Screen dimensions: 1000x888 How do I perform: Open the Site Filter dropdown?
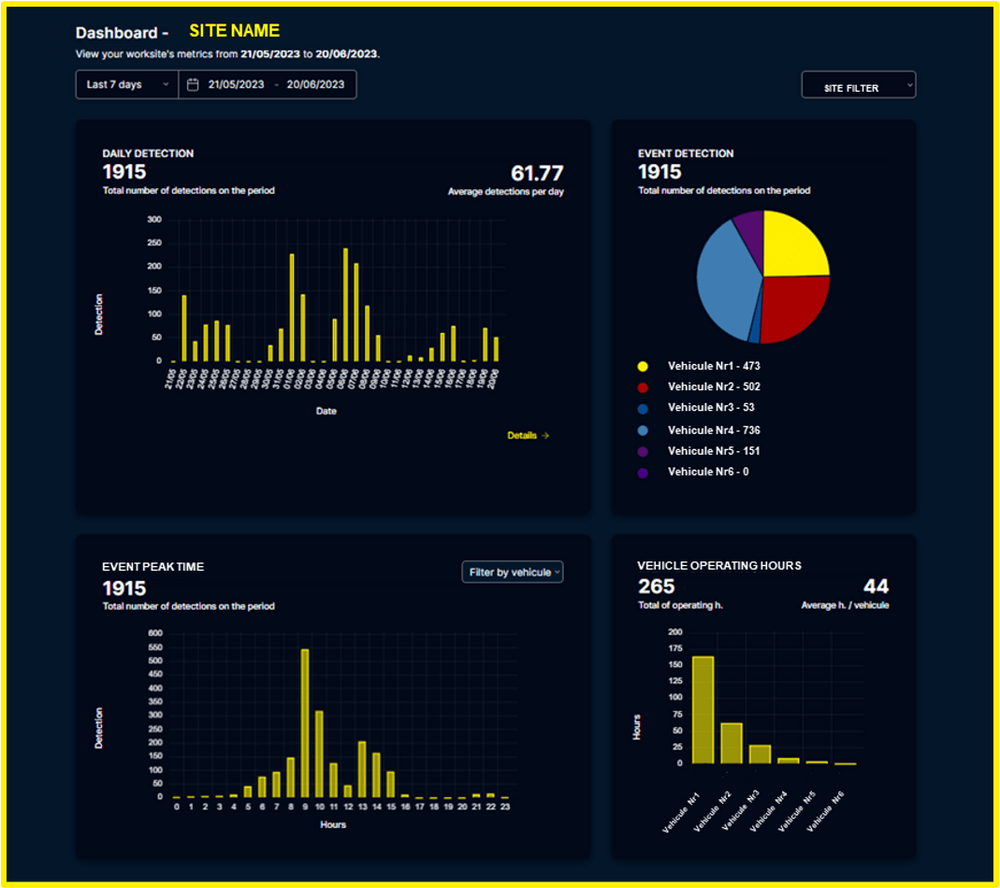point(858,85)
